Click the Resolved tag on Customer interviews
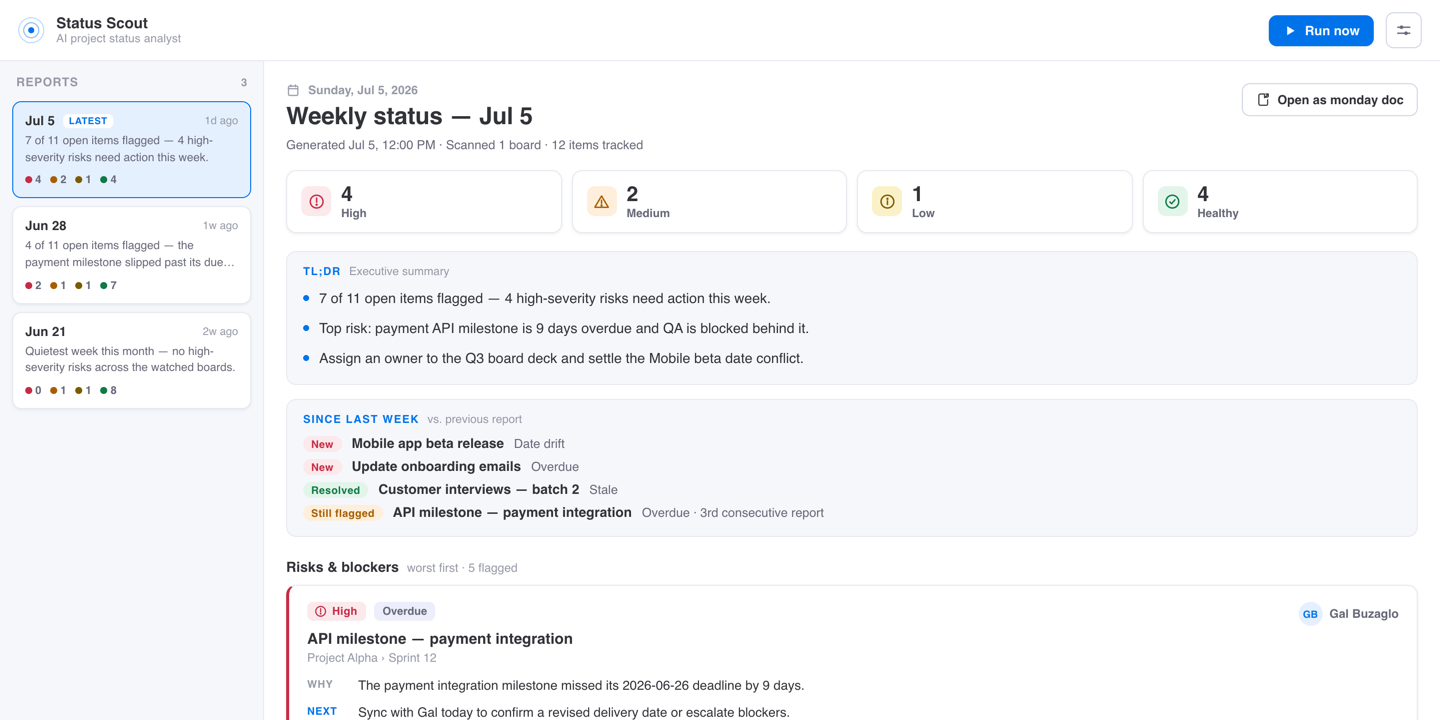The width and height of the screenshot is (1440, 720). pos(335,490)
